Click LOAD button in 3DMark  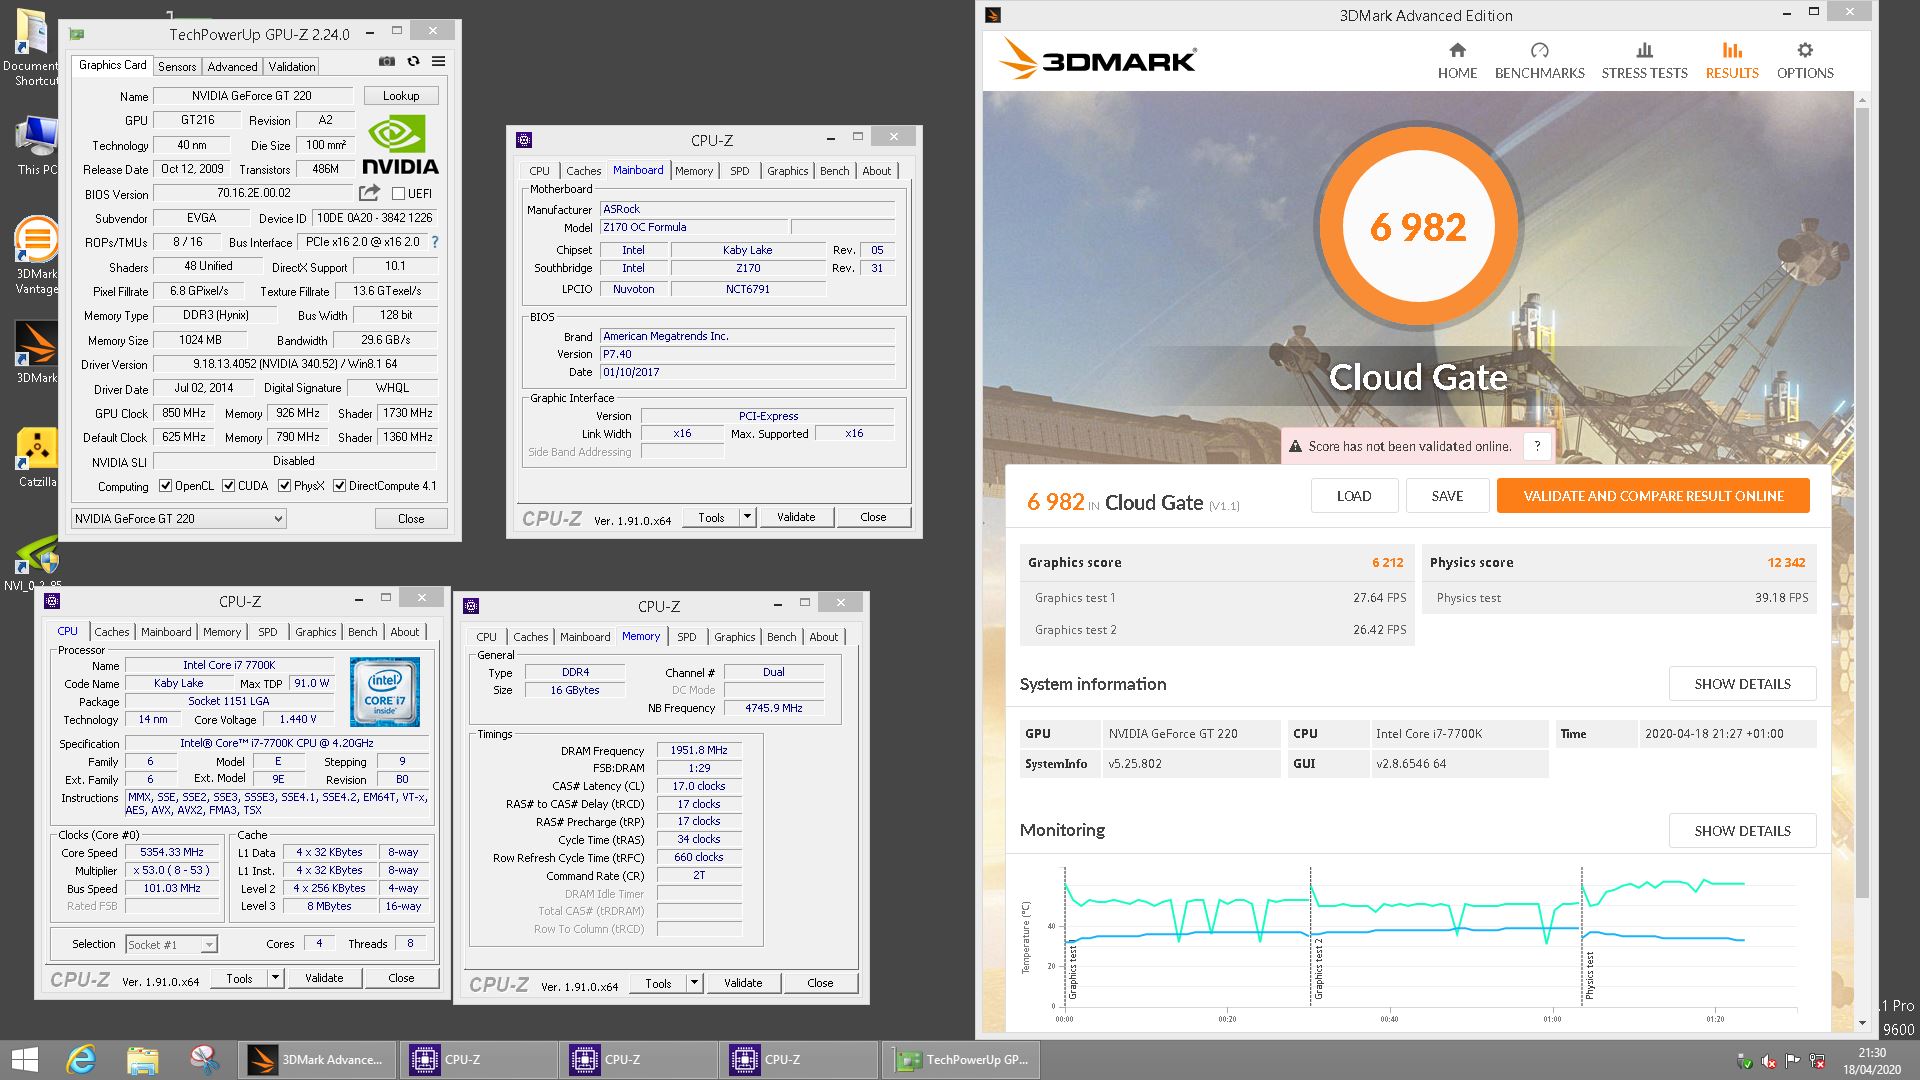1354,496
